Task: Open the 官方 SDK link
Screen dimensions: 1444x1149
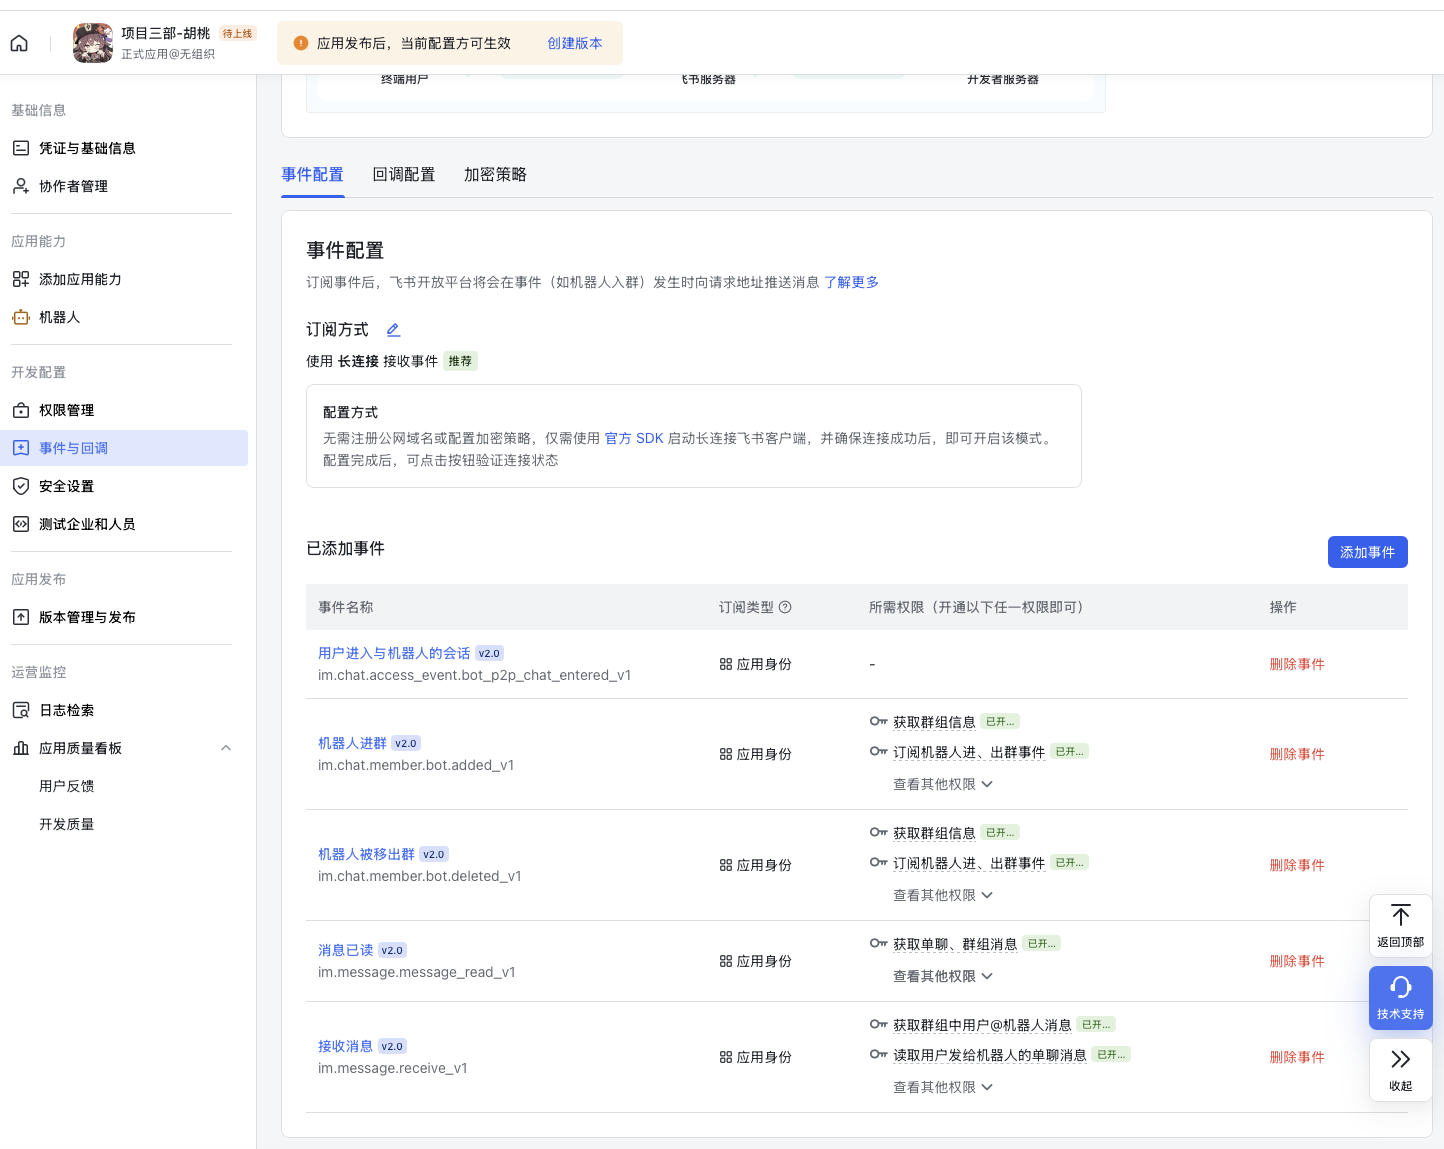Action: point(634,438)
